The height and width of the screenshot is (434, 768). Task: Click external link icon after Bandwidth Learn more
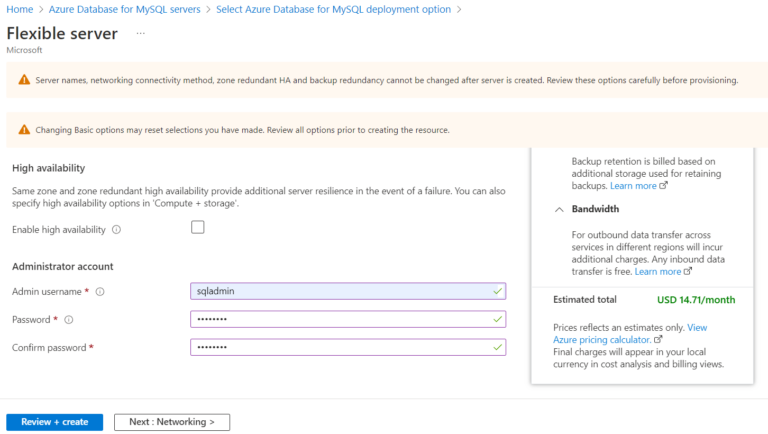click(x=689, y=271)
